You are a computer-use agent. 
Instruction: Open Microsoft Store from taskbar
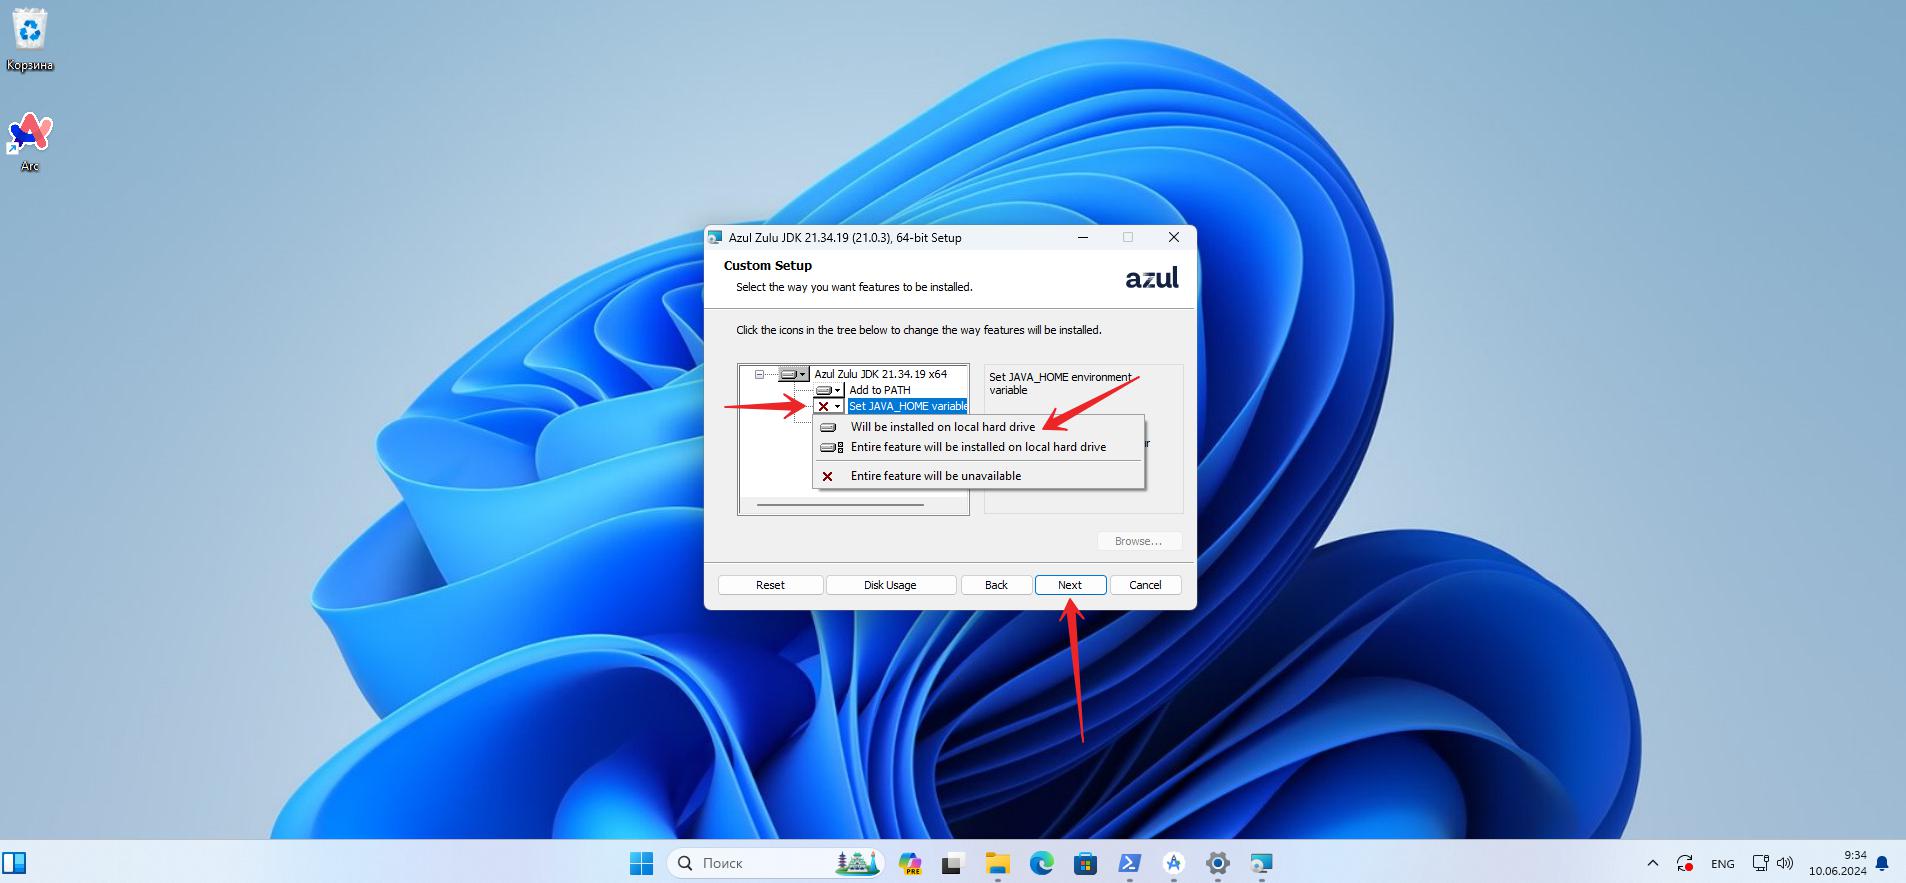point(1085,863)
